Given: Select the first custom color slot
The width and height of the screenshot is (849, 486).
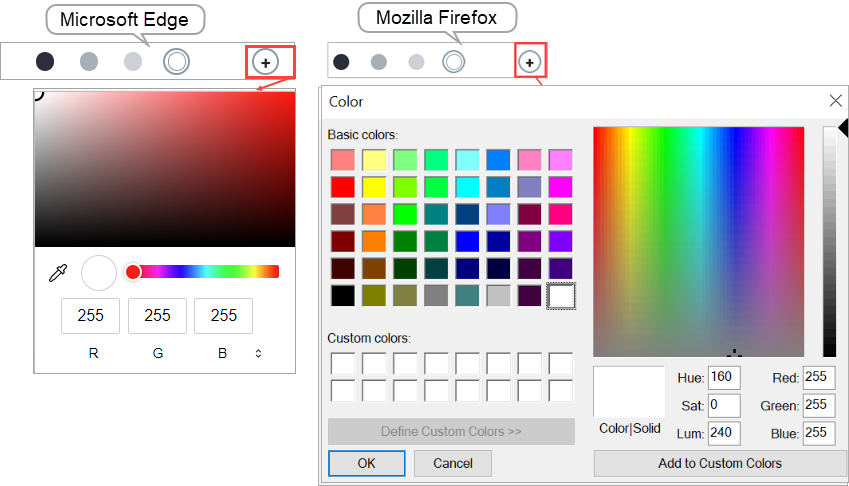Looking at the screenshot, I should 343,363.
